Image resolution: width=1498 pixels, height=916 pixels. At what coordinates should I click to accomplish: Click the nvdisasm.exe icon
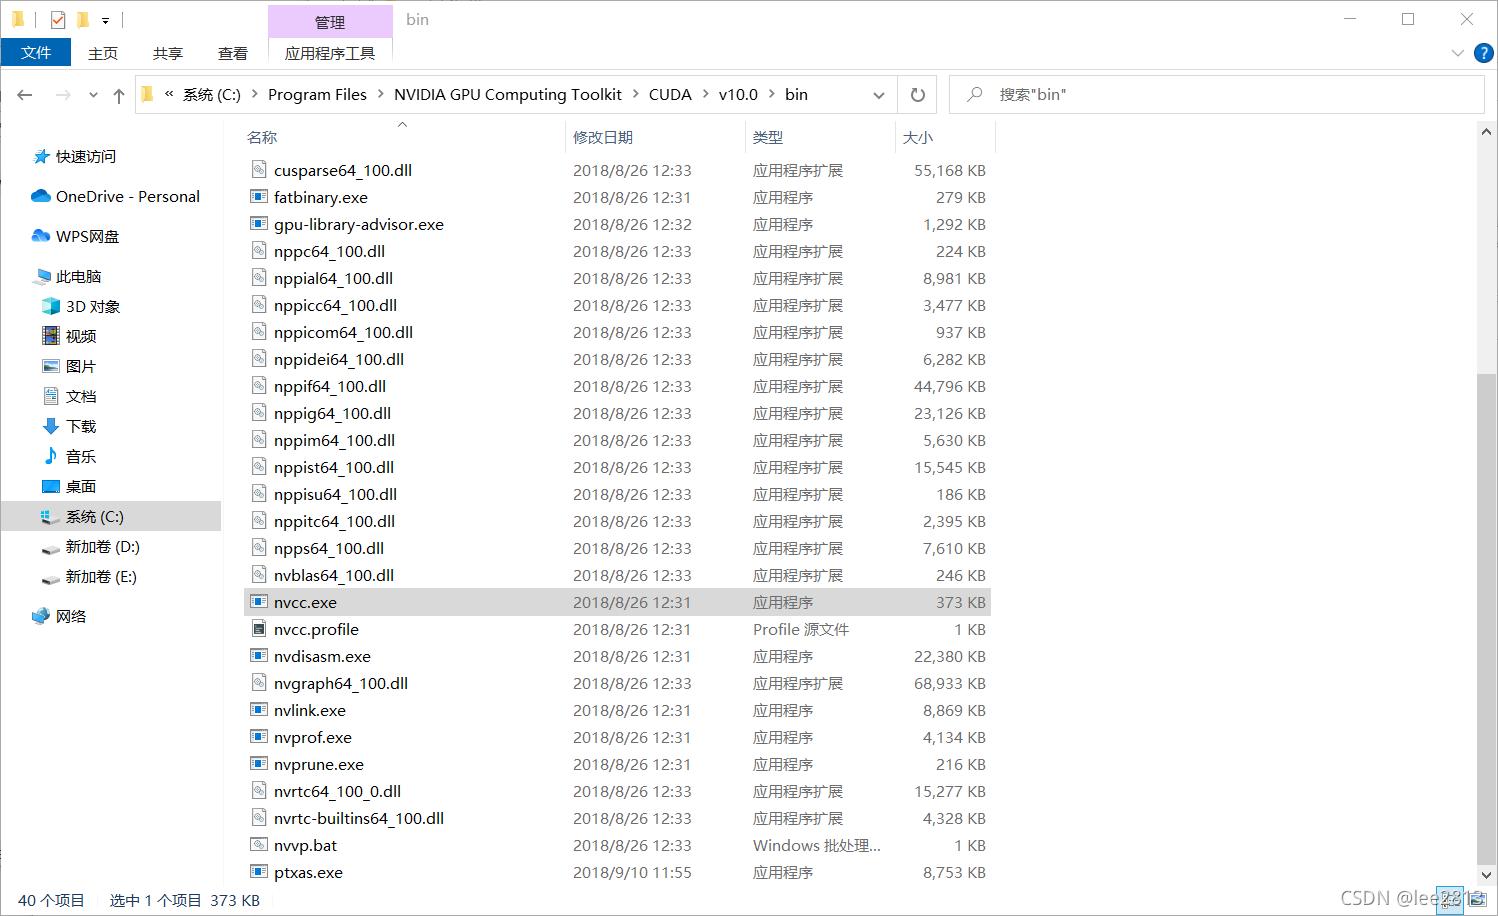(259, 656)
